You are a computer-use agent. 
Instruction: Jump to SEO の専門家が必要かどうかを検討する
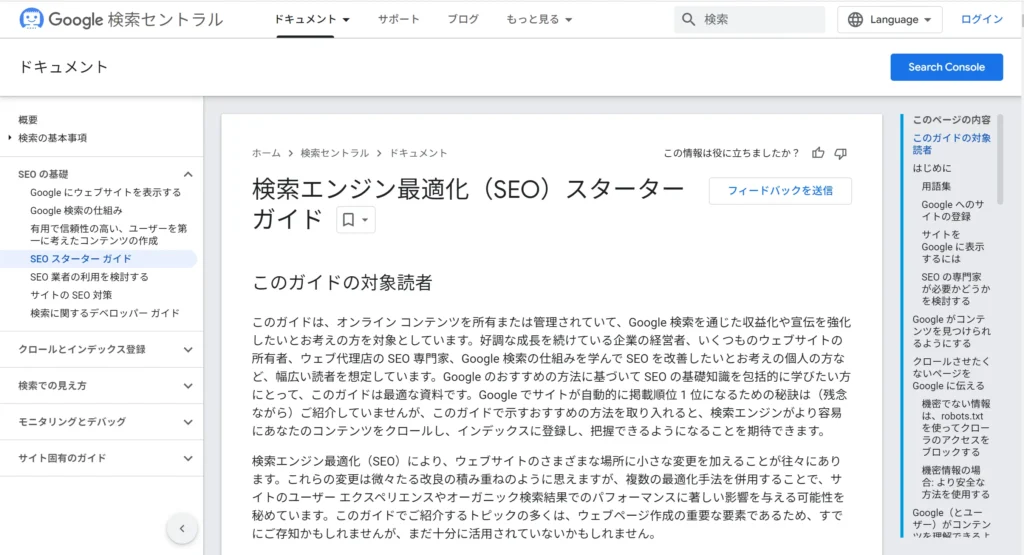click(955, 289)
